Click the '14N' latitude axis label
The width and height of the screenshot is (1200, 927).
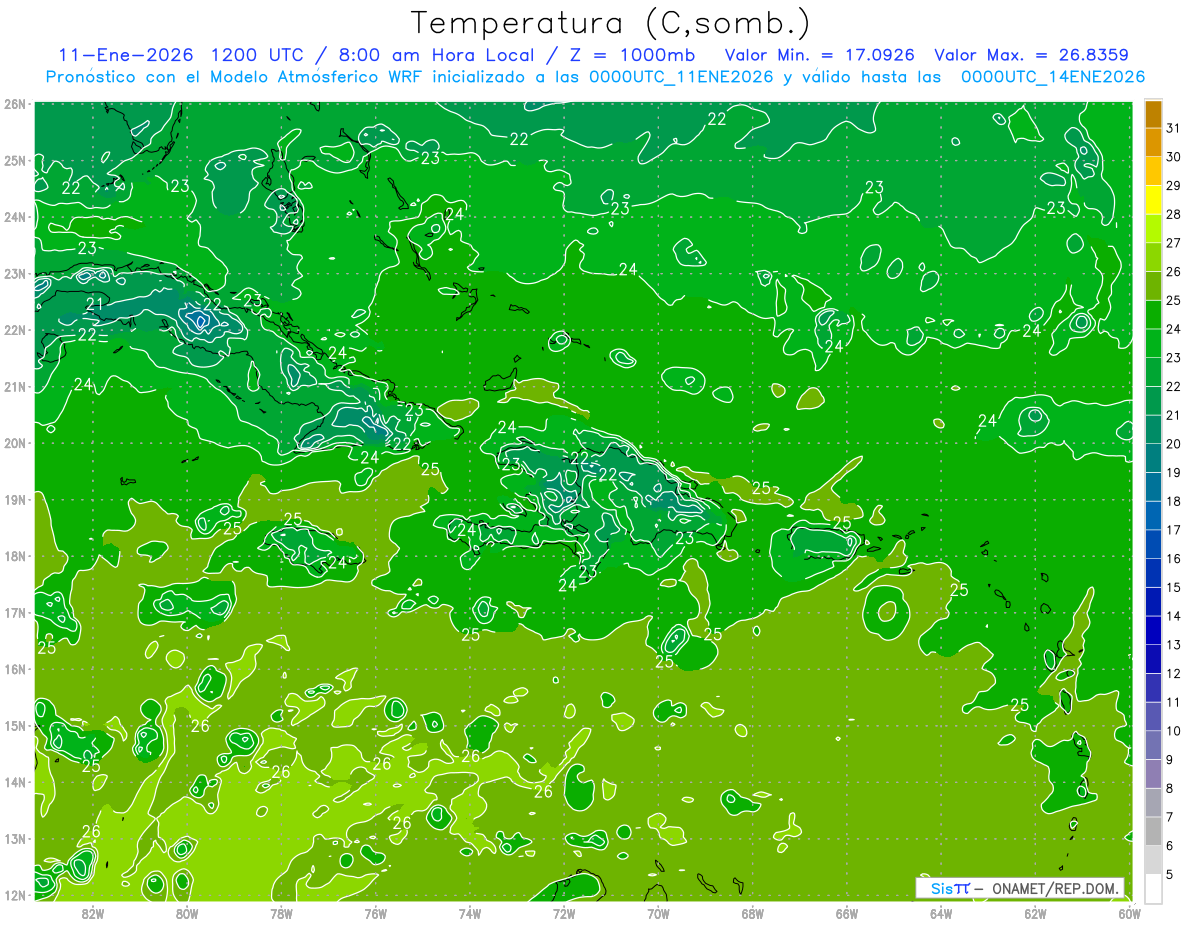pos(14,782)
